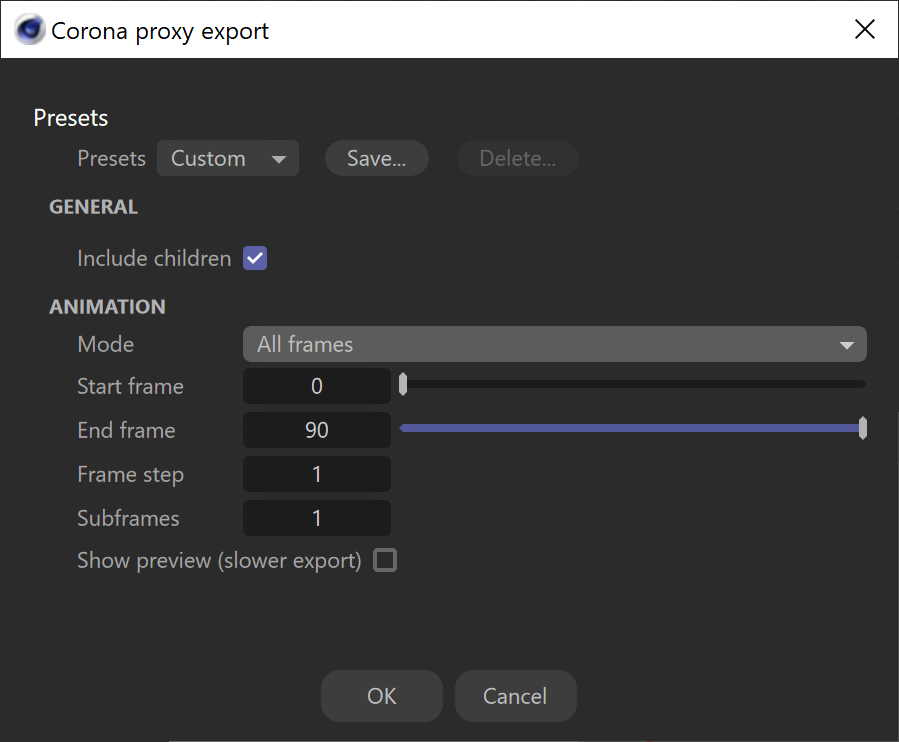Expand the Mode All frames dropdown
This screenshot has height=742, width=899.
click(x=554, y=344)
